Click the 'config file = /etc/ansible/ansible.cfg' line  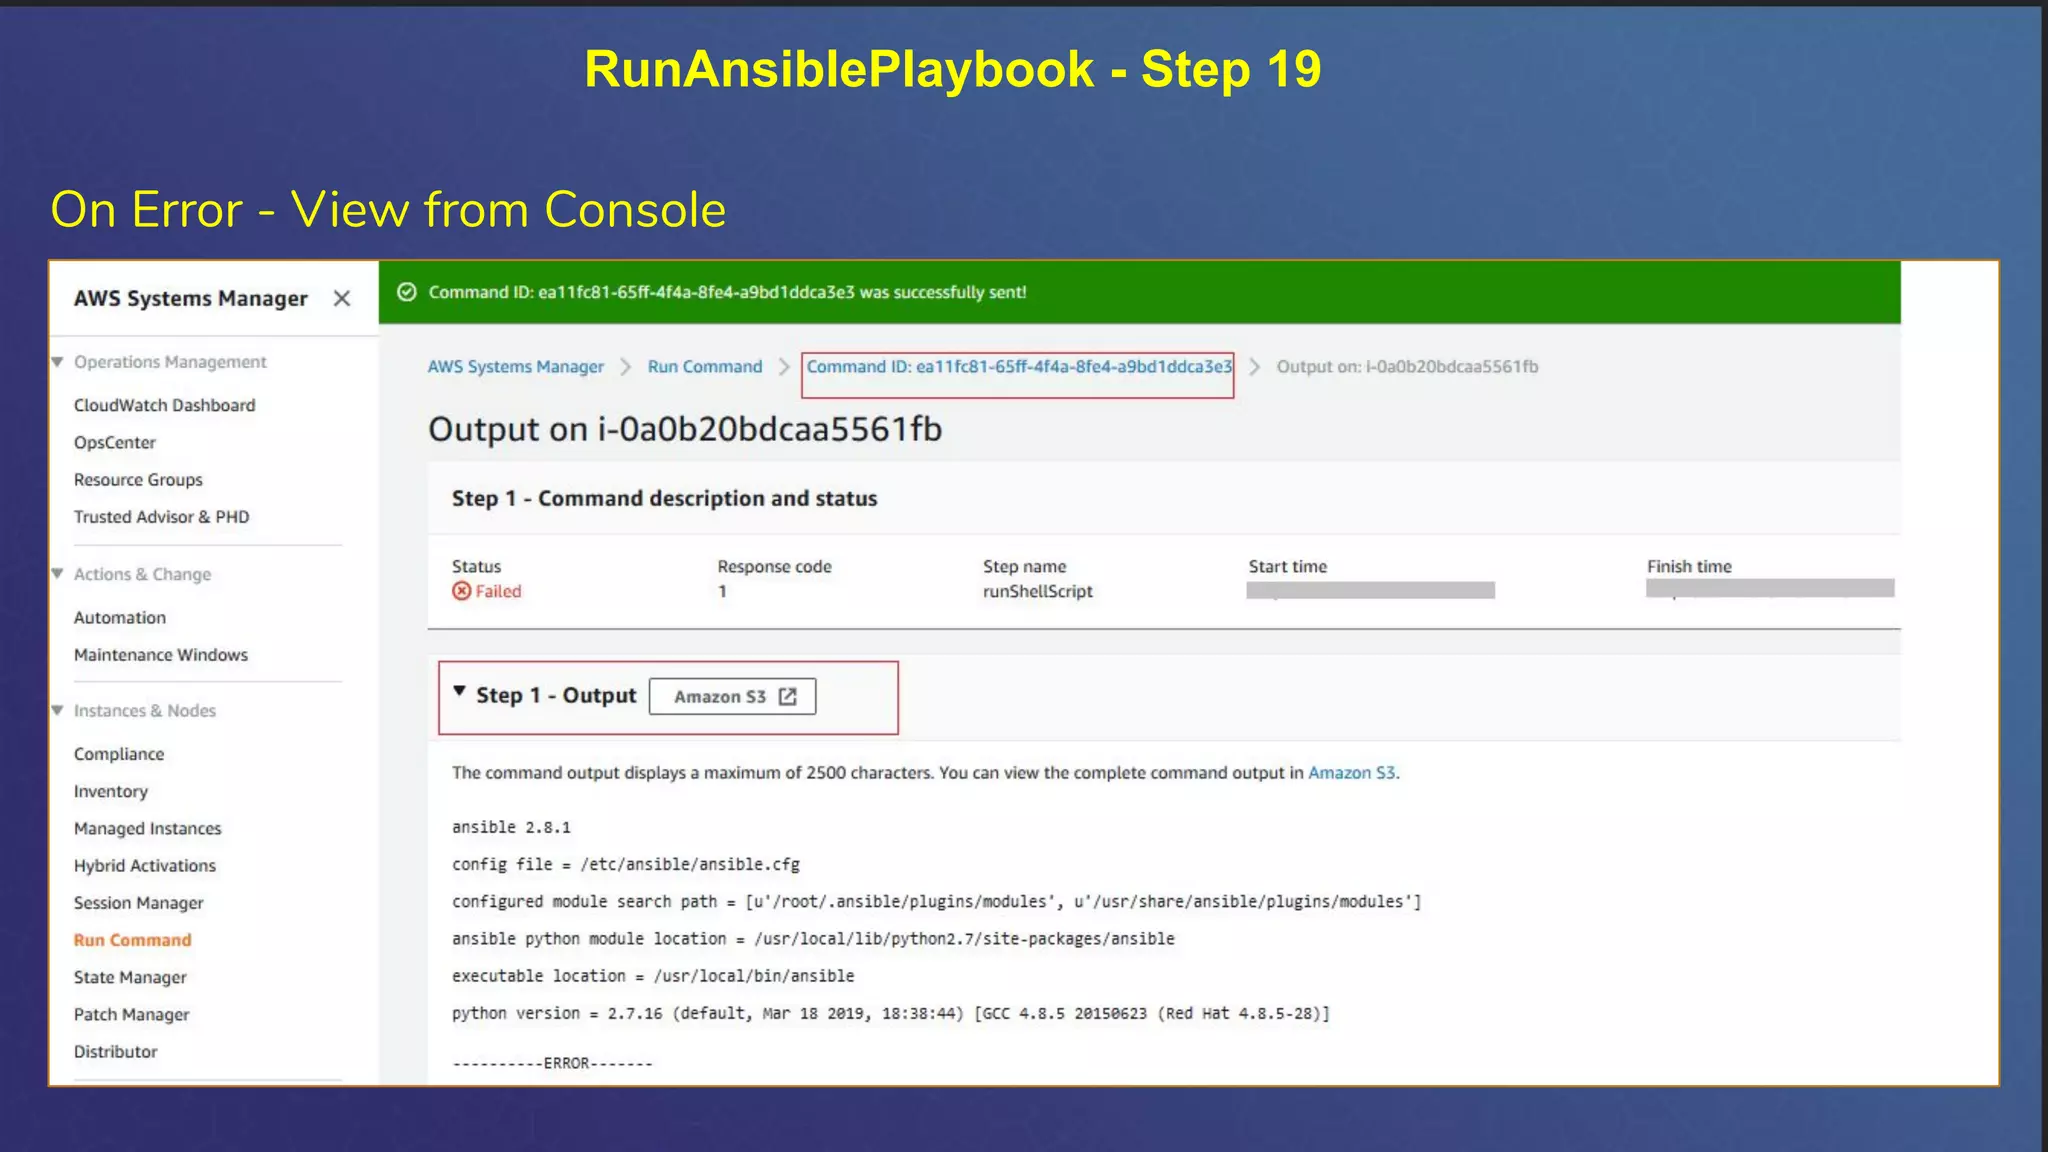click(626, 864)
